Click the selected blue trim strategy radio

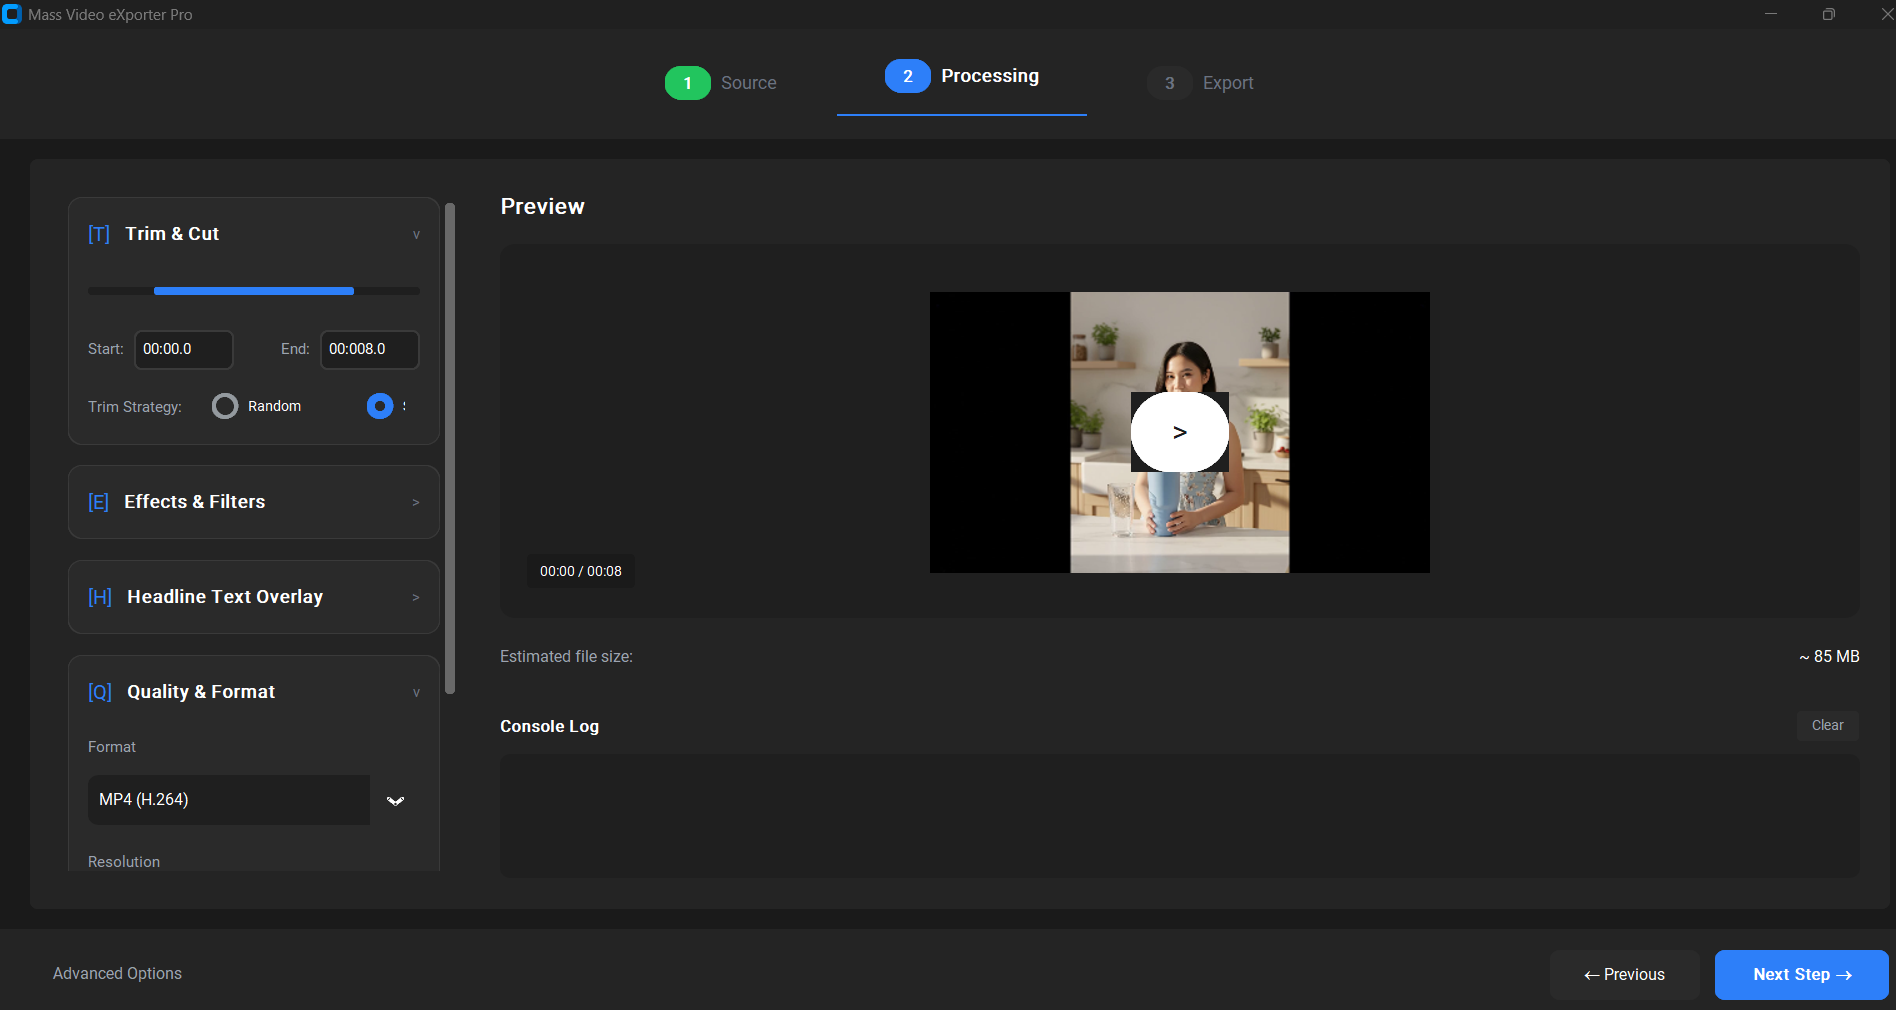point(380,406)
